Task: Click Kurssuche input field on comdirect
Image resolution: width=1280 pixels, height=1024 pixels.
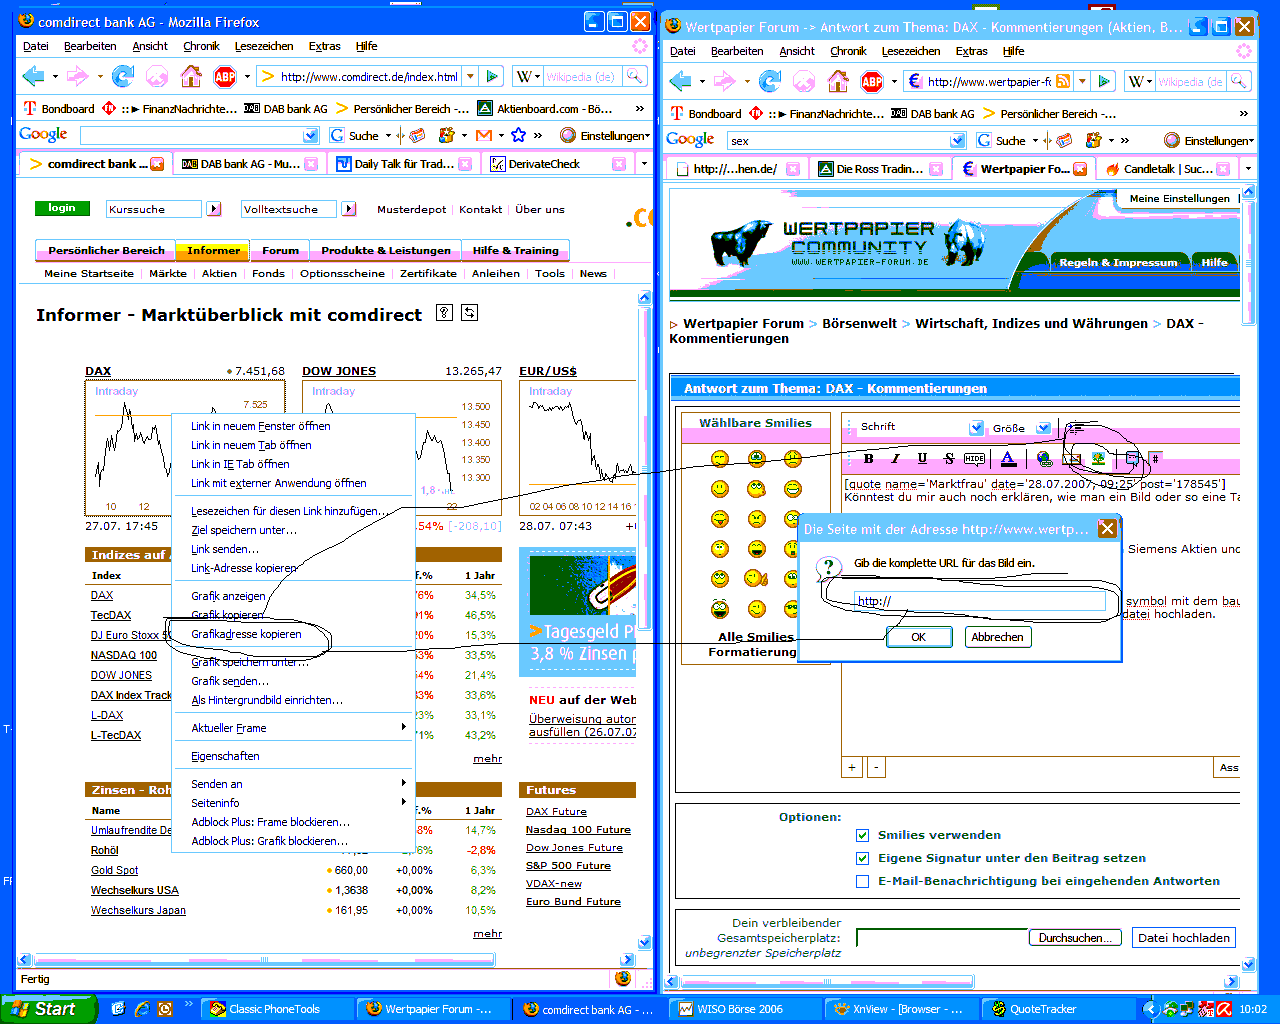Action: click(x=155, y=209)
